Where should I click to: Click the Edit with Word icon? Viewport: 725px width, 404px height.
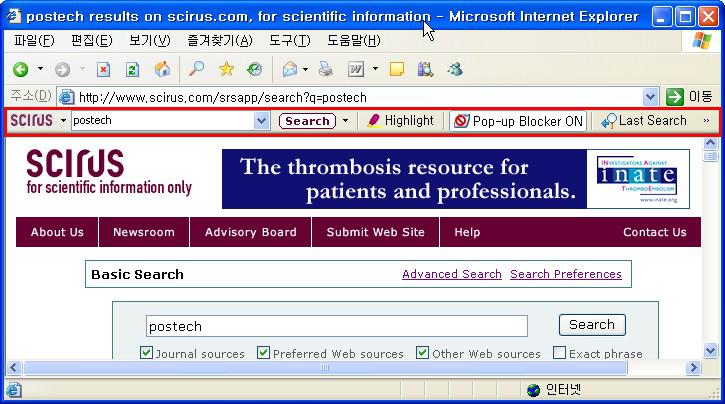click(x=356, y=69)
